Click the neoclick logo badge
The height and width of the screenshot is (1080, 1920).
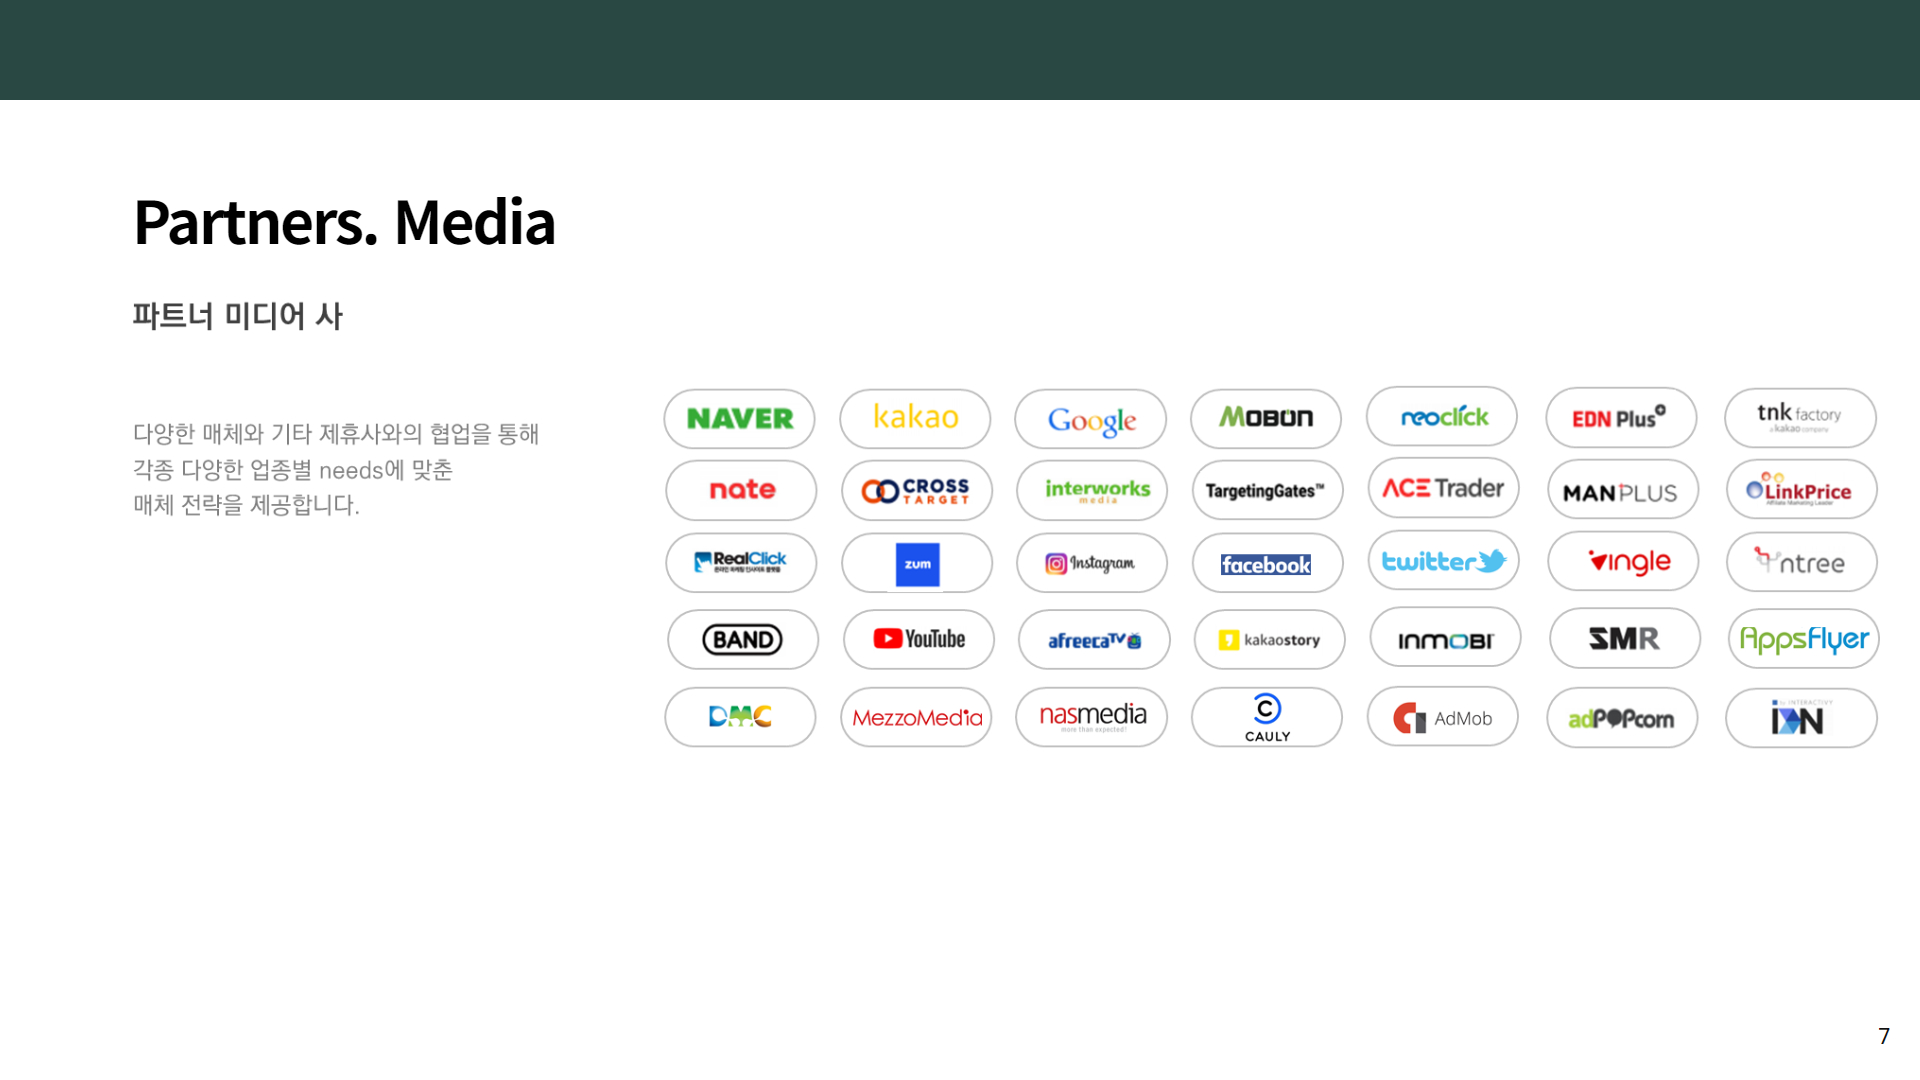tap(1442, 417)
